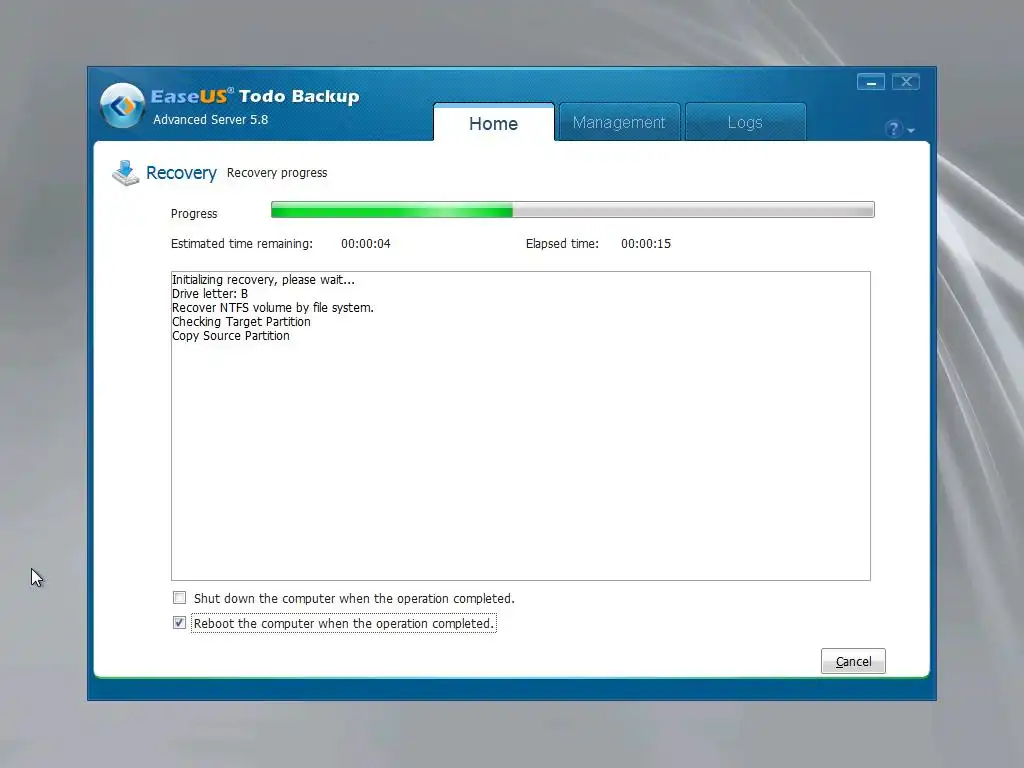The height and width of the screenshot is (768, 1024).
Task: Click the Recovery drive icon
Action: click(x=125, y=173)
